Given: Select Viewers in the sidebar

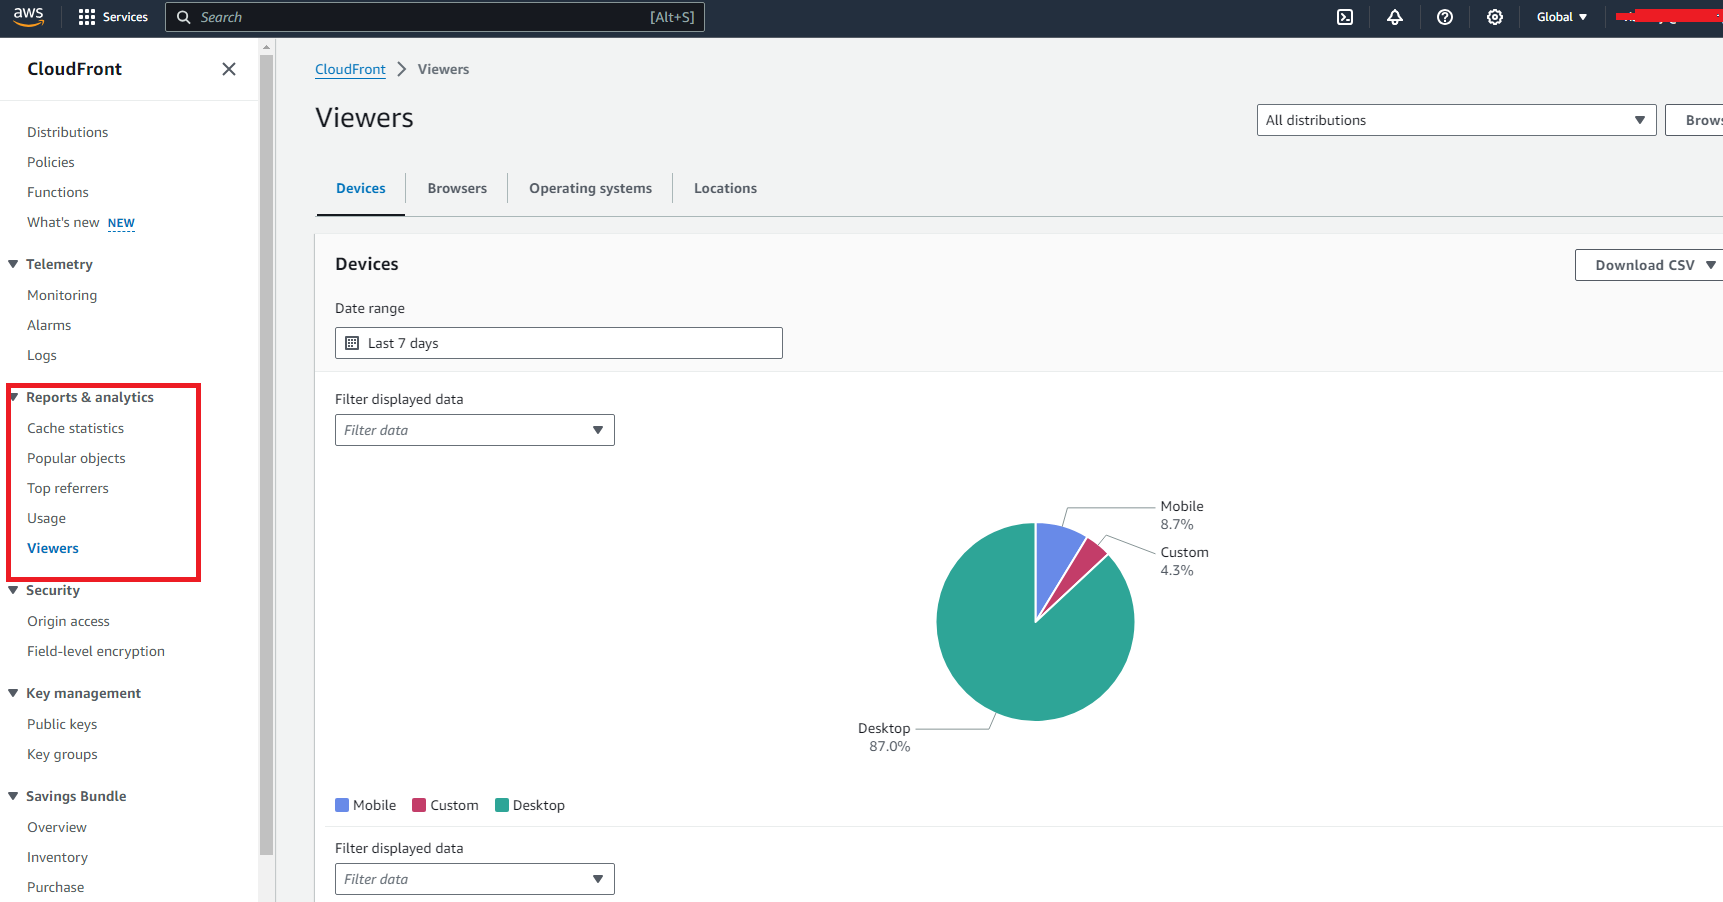Looking at the screenshot, I should 53,548.
